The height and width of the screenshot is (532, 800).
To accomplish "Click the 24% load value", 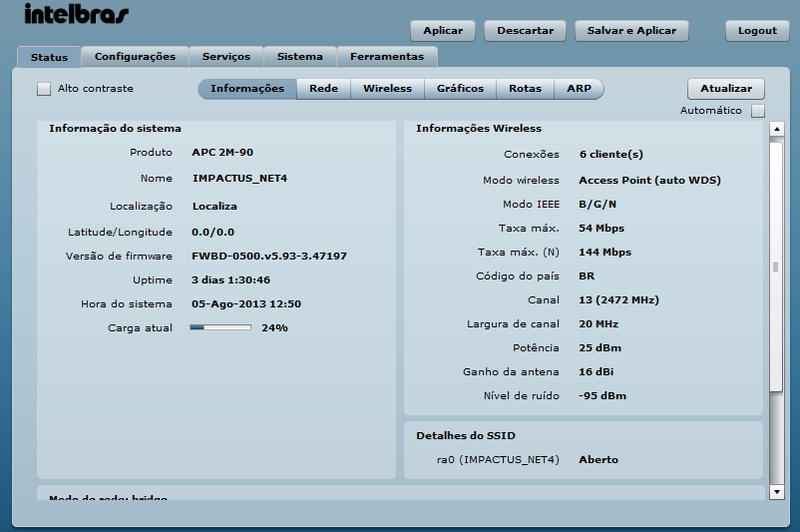I will [x=274, y=328].
